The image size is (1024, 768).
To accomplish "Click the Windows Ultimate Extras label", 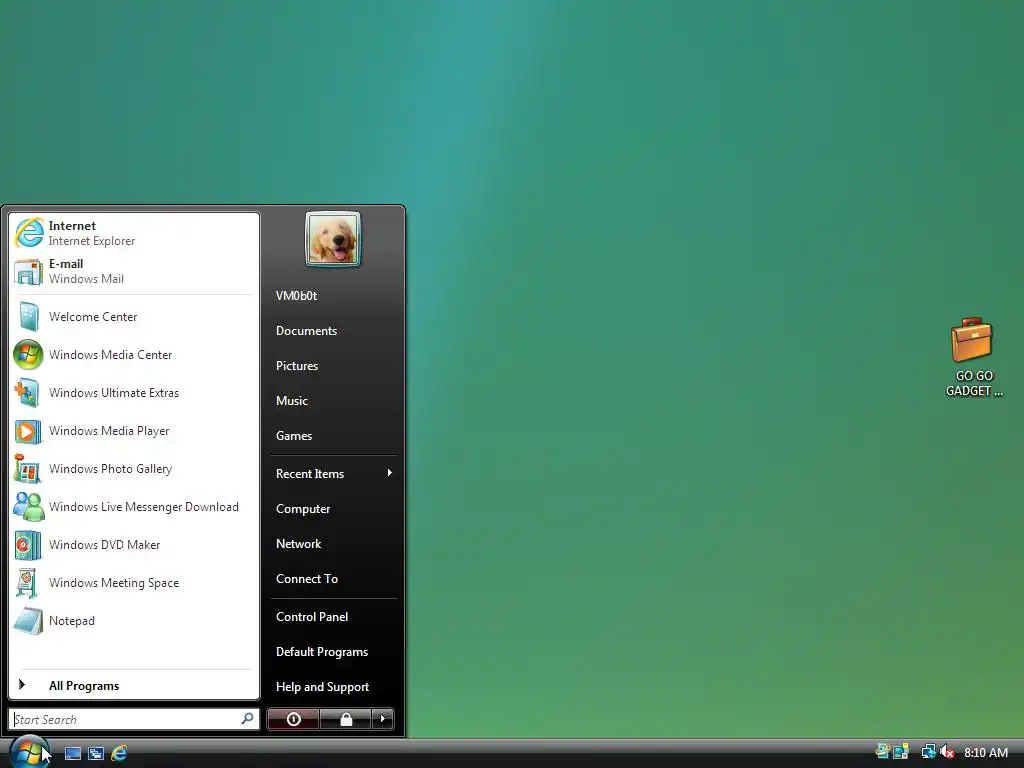I will tap(114, 392).
